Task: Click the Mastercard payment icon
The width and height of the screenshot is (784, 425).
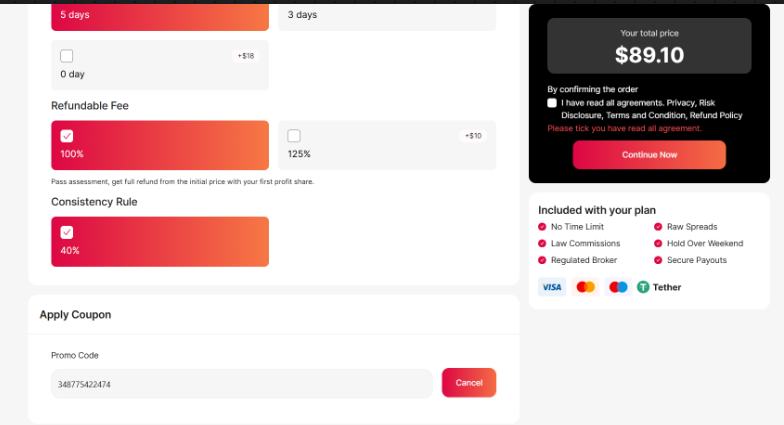Action: pos(585,287)
